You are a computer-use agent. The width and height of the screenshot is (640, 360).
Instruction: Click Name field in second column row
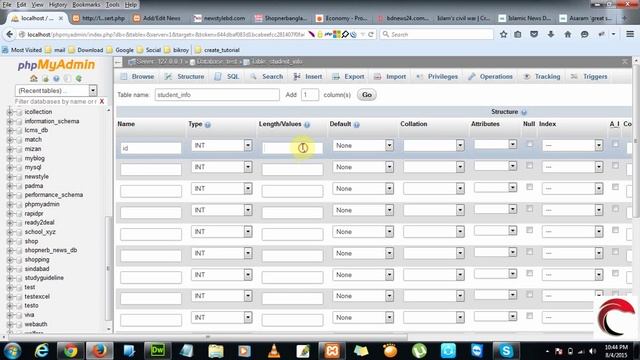[151, 169]
